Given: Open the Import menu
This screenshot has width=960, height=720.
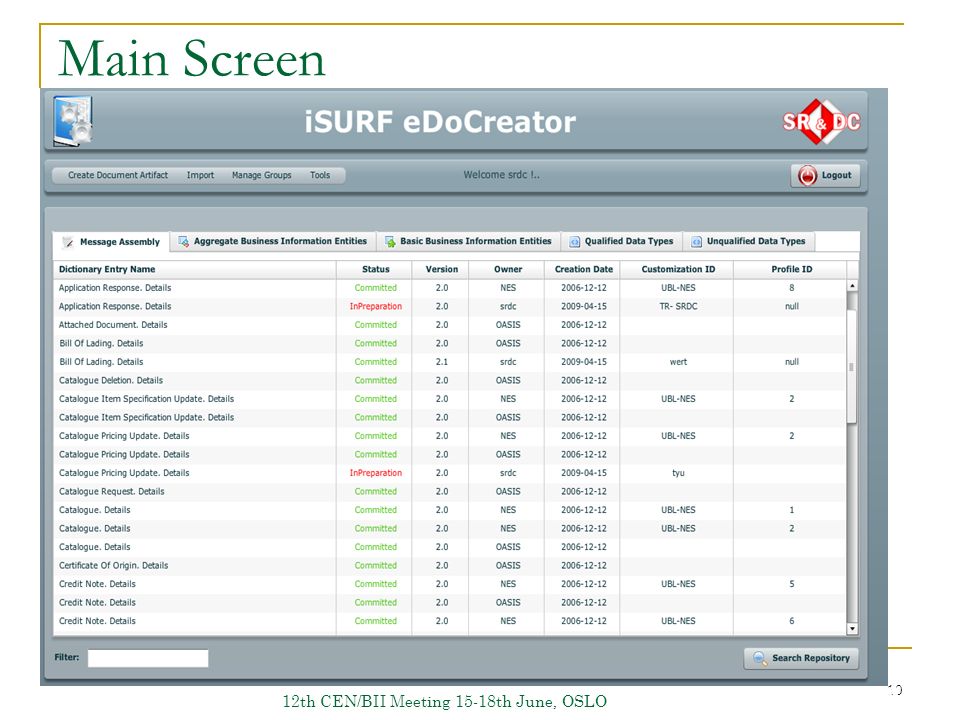Looking at the screenshot, I should point(200,175).
